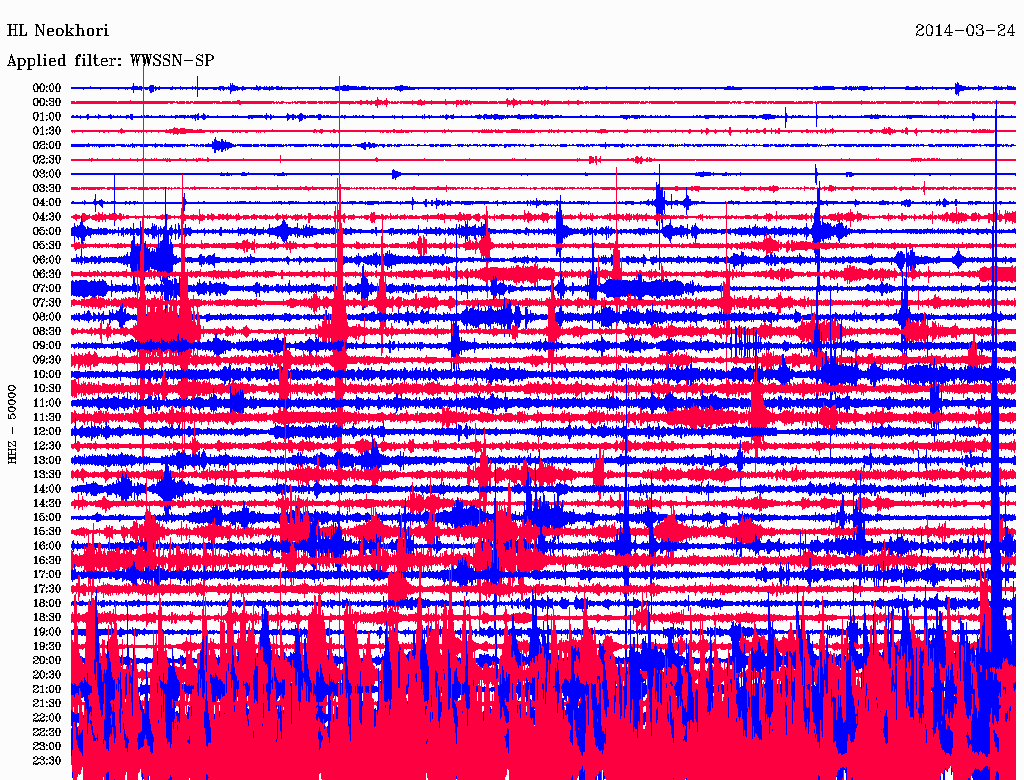Viewport: 1024px width, 780px height.
Task: Click the 05:00 time label
Action: pyautogui.click(x=47, y=231)
